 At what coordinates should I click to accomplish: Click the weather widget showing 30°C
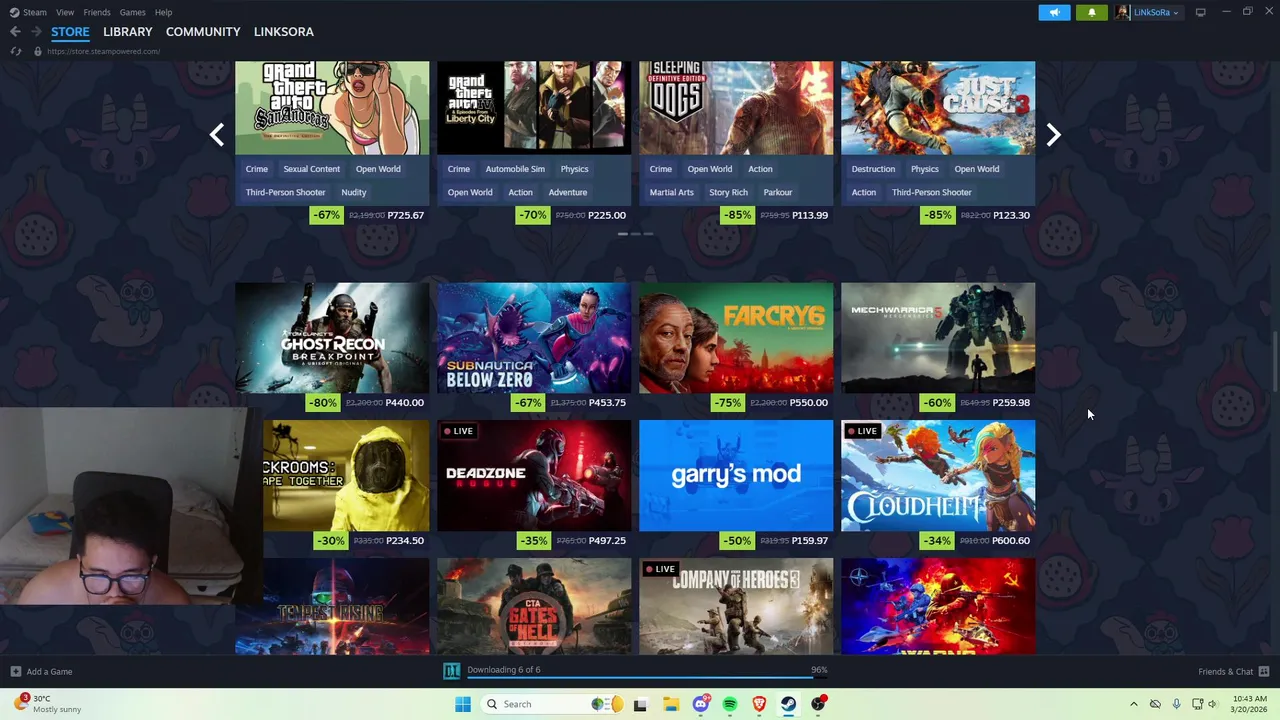pos(46,704)
